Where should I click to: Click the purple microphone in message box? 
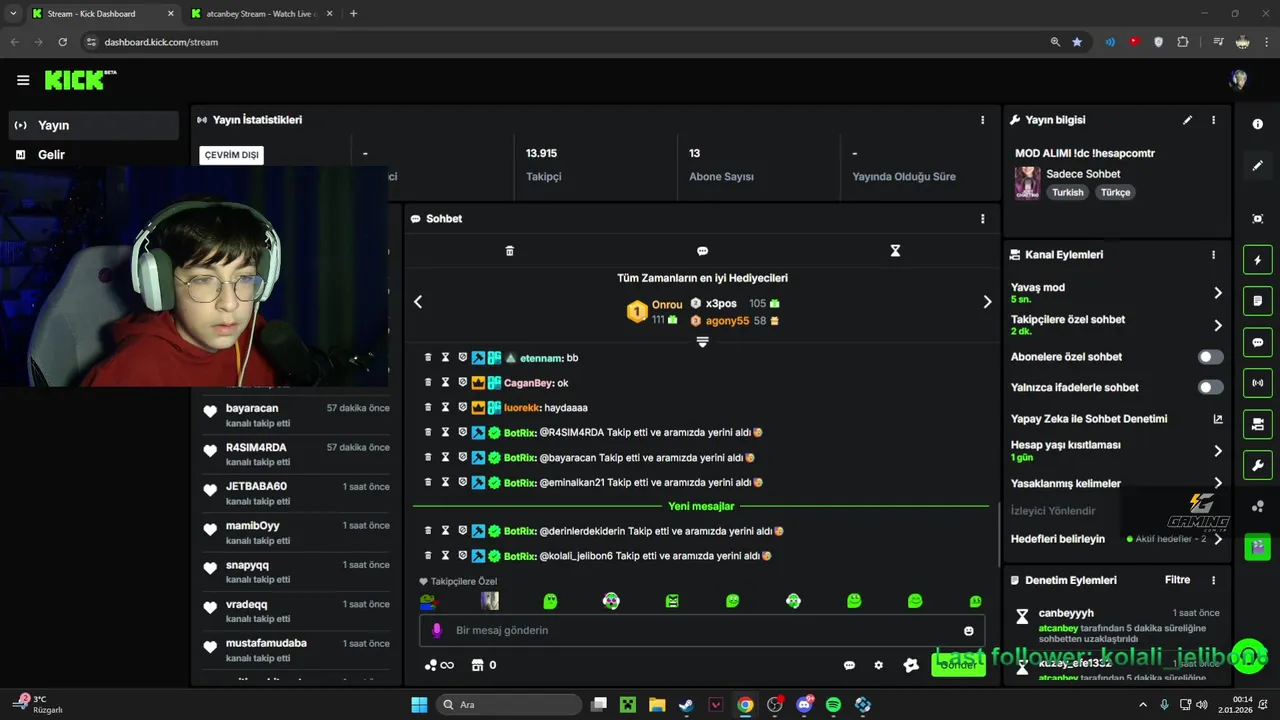point(436,630)
